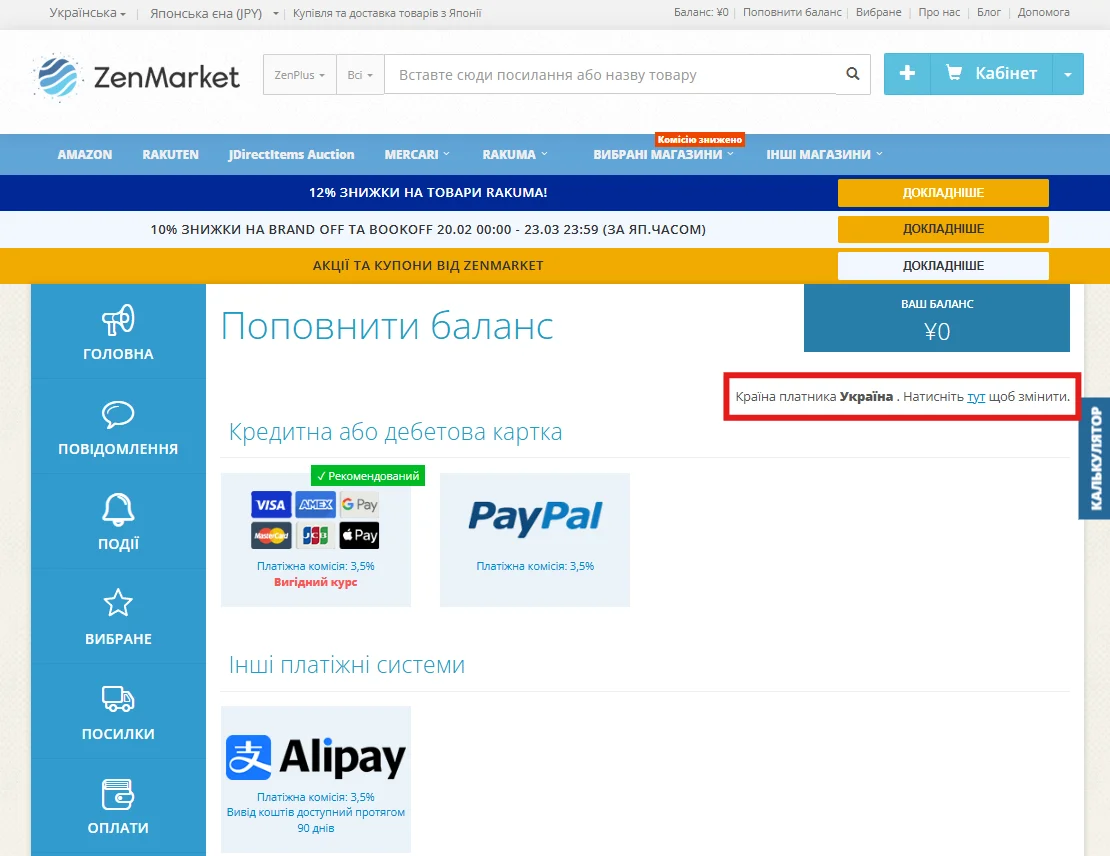Click Блог link
Image resolution: width=1110 pixels, height=856 pixels.
pyautogui.click(x=989, y=12)
